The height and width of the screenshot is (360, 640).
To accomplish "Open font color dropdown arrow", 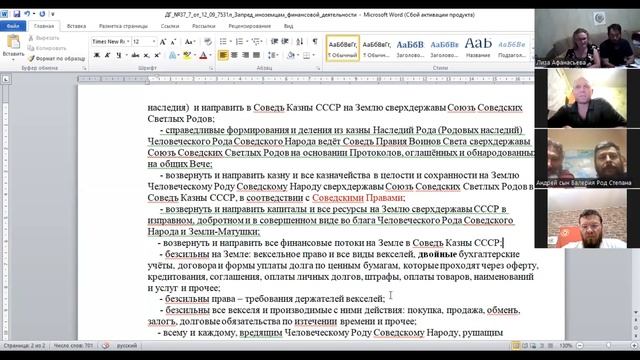I will pos(211,55).
